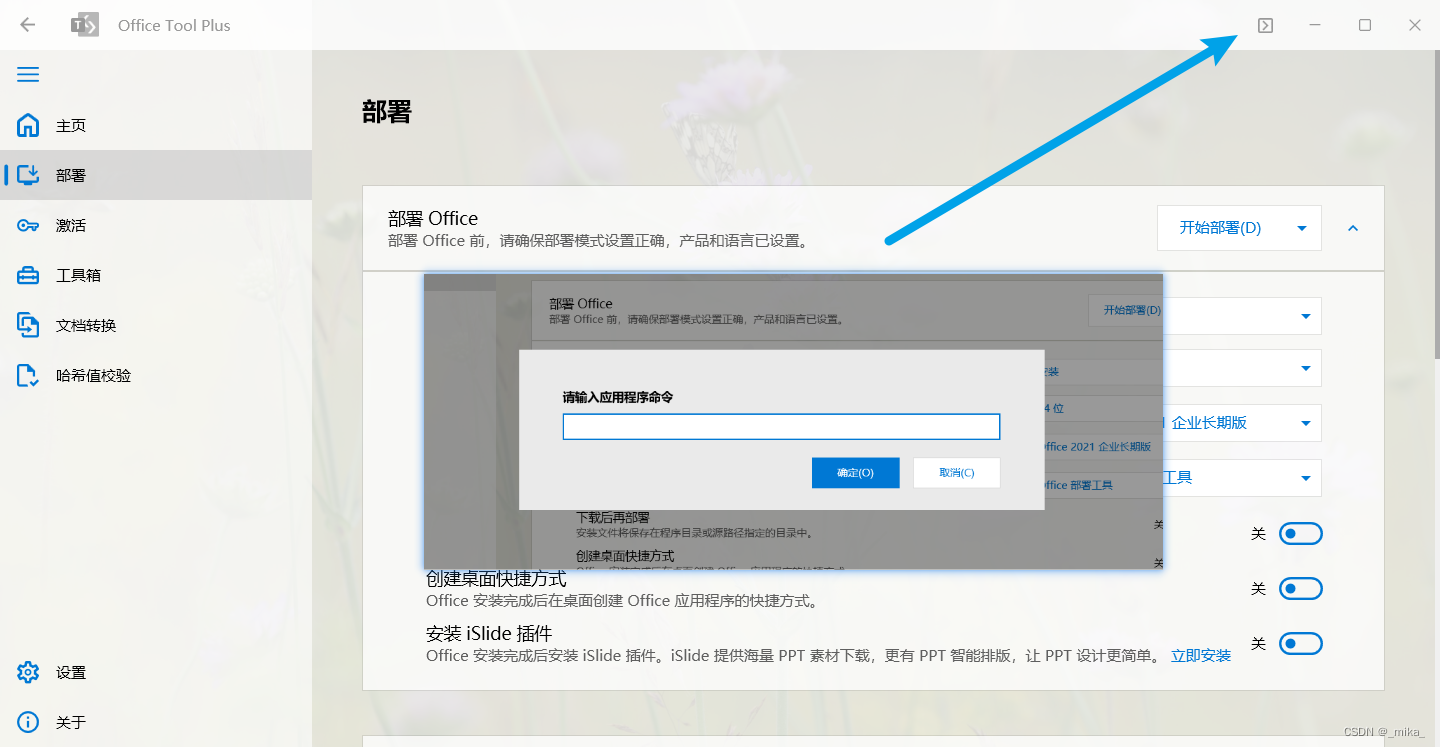This screenshot has height=747, width=1440.
Task: Maximize the Office Tool Plus window
Action: [1364, 25]
